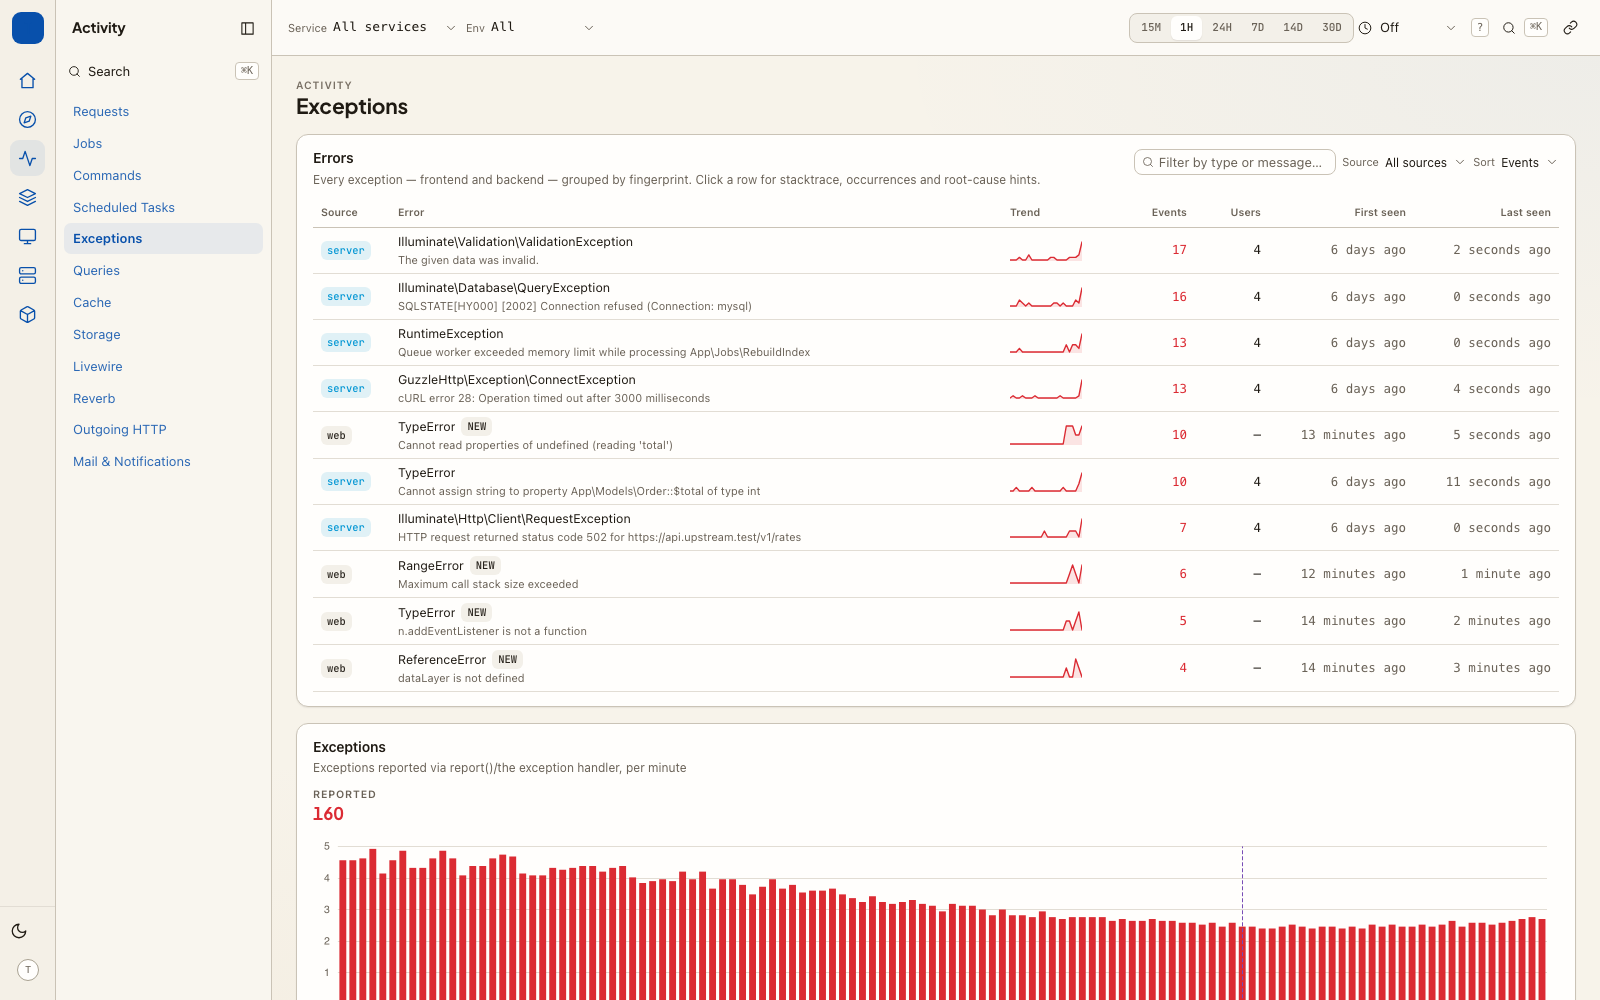1600x1000 pixels.
Task: Click the server badge on ValidationException row
Action: pyautogui.click(x=346, y=251)
